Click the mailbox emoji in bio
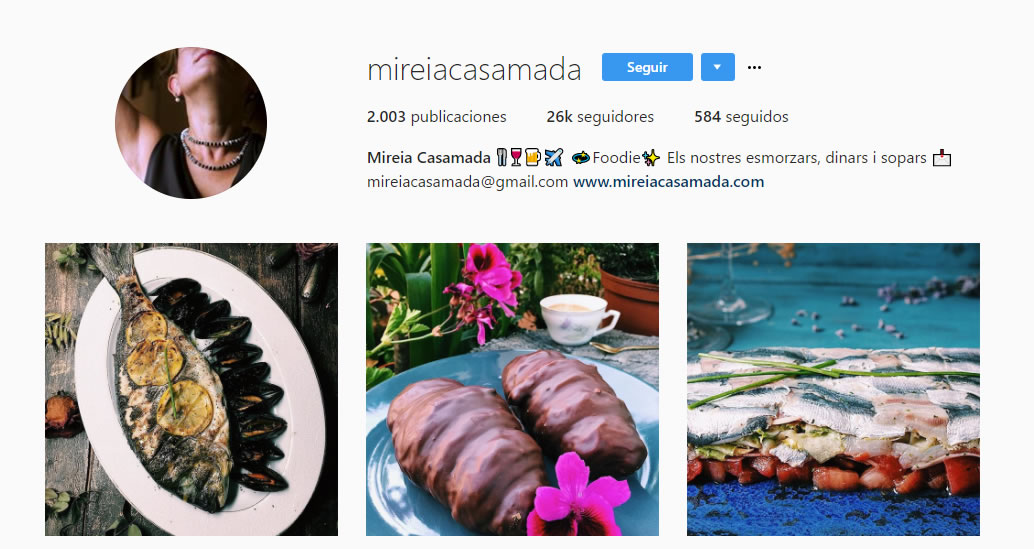 pyautogui.click(x=942, y=158)
